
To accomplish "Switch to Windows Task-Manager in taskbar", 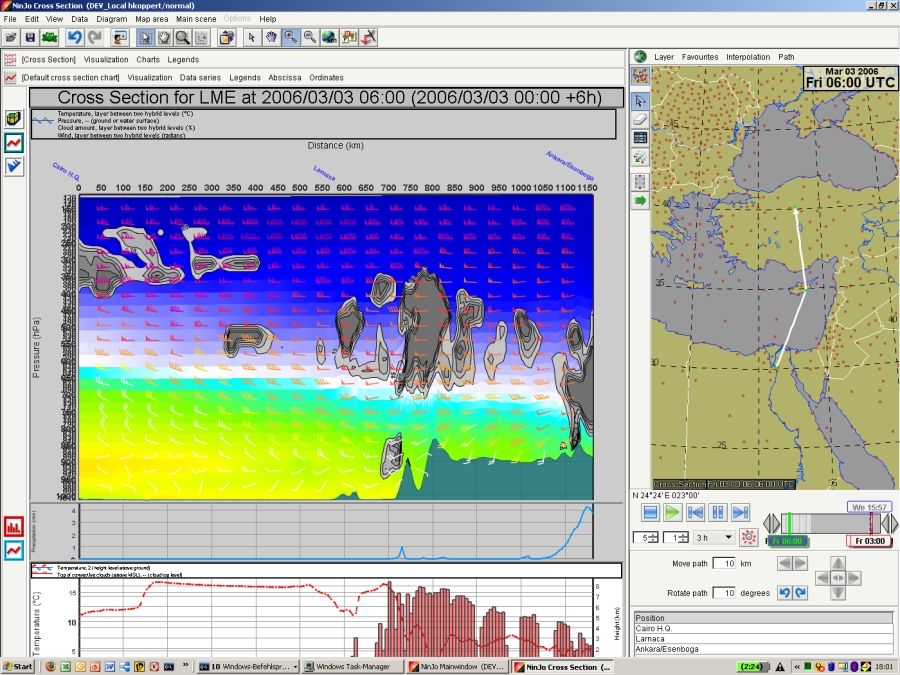I will (353, 666).
